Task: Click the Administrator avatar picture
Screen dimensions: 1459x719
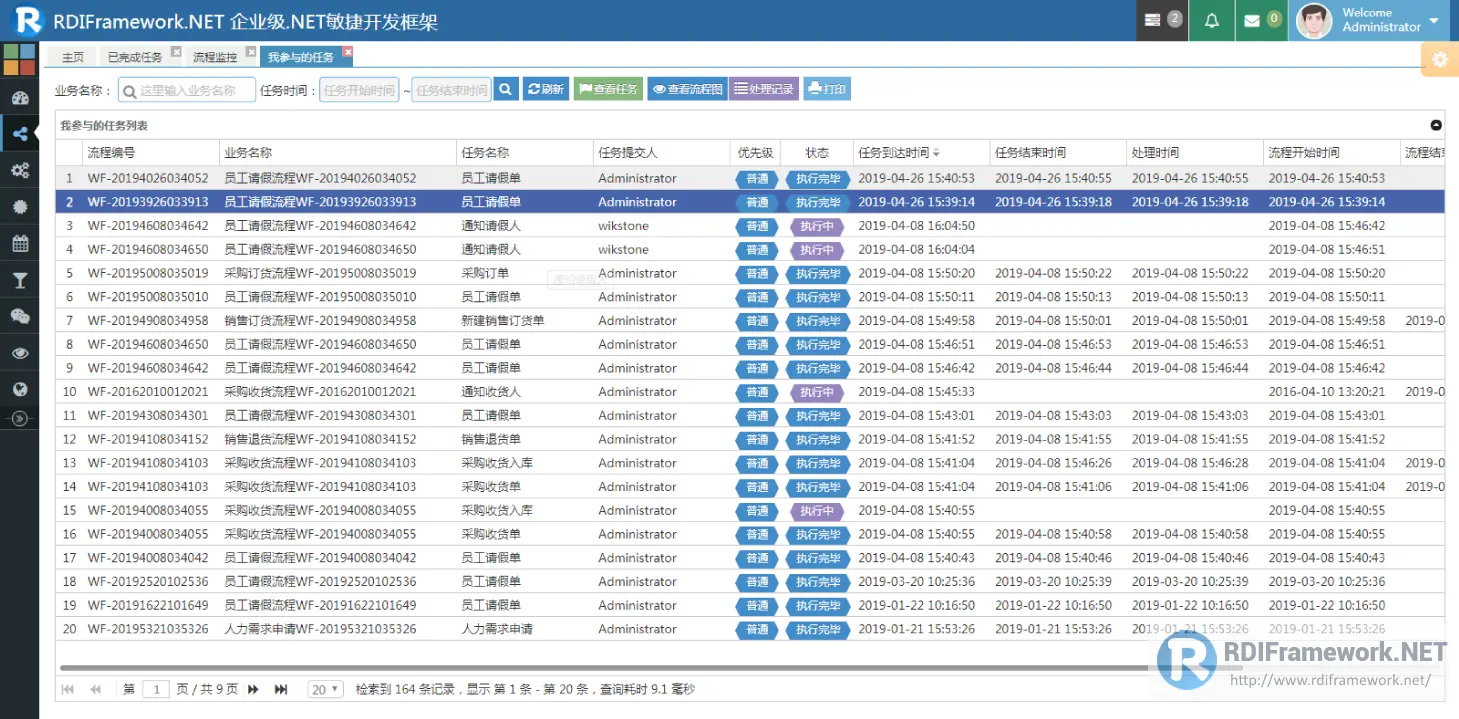Action: tap(1313, 21)
